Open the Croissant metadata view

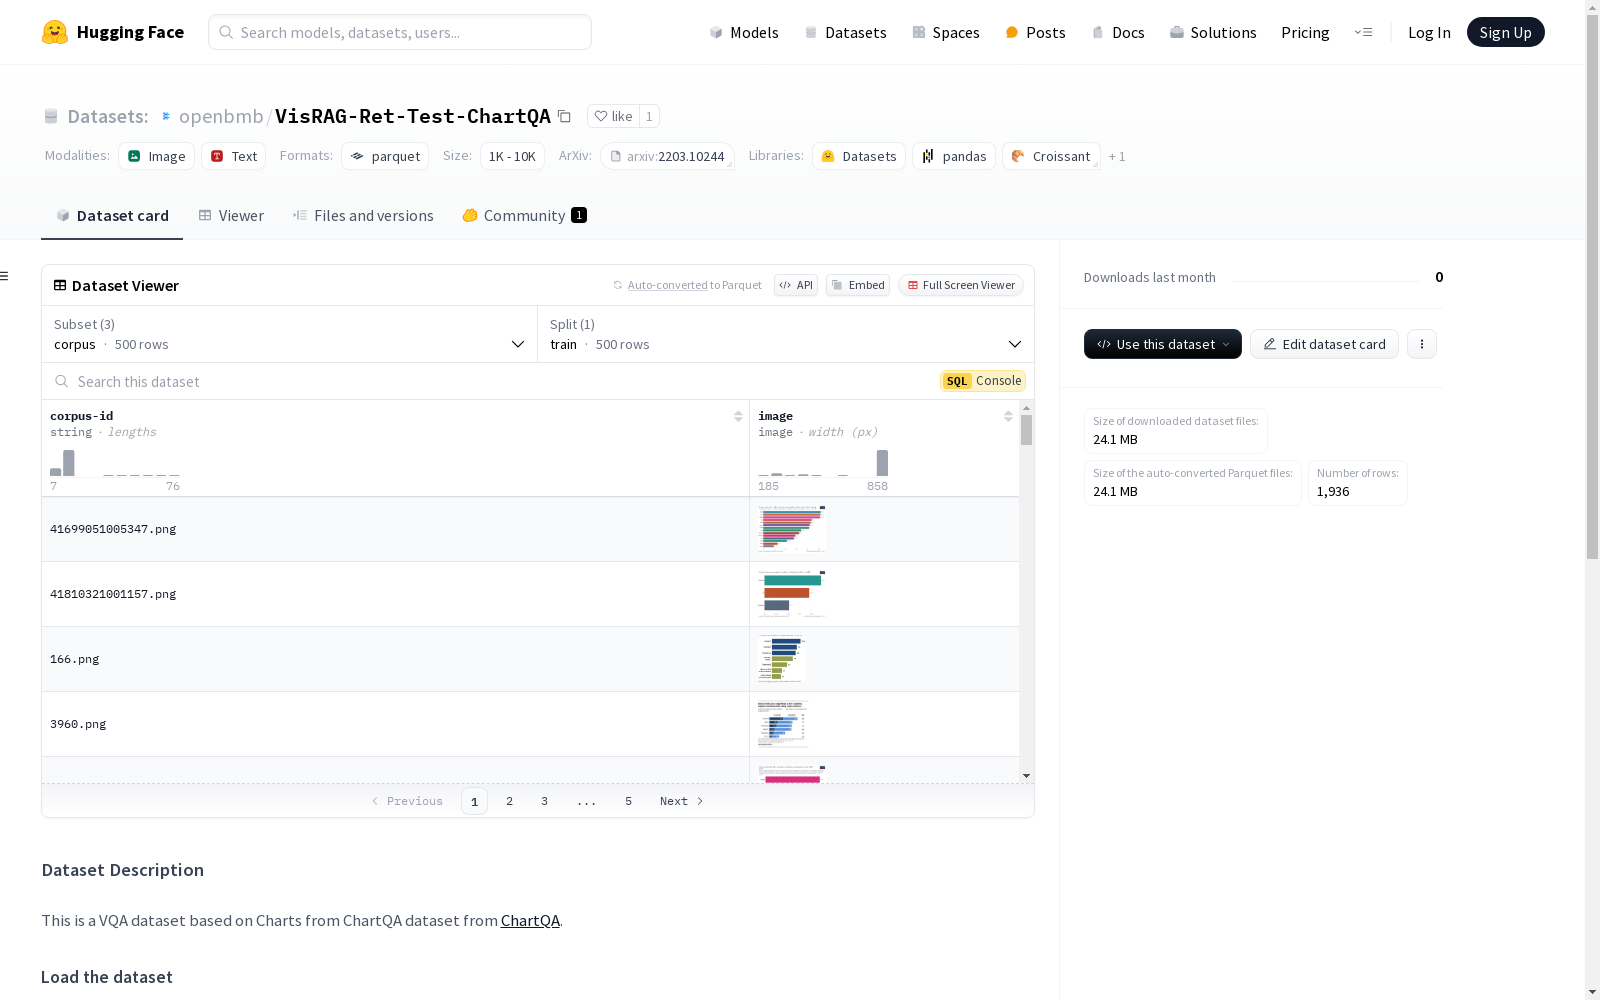tap(1050, 156)
